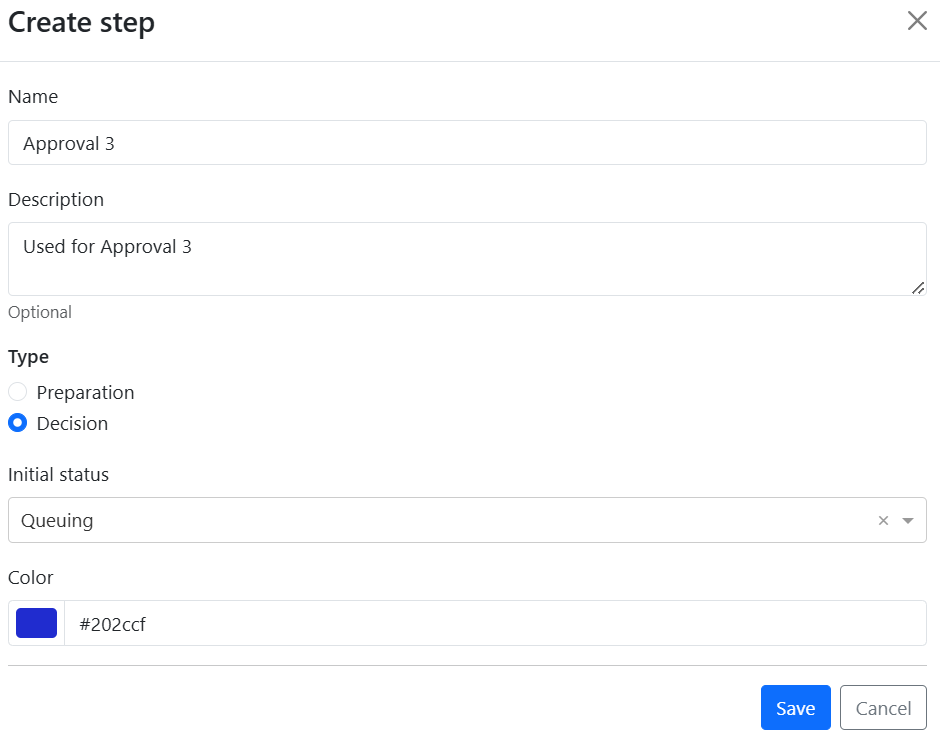Click the Preparation label text
Viewport: 940px width, 742px height.
click(85, 393)
